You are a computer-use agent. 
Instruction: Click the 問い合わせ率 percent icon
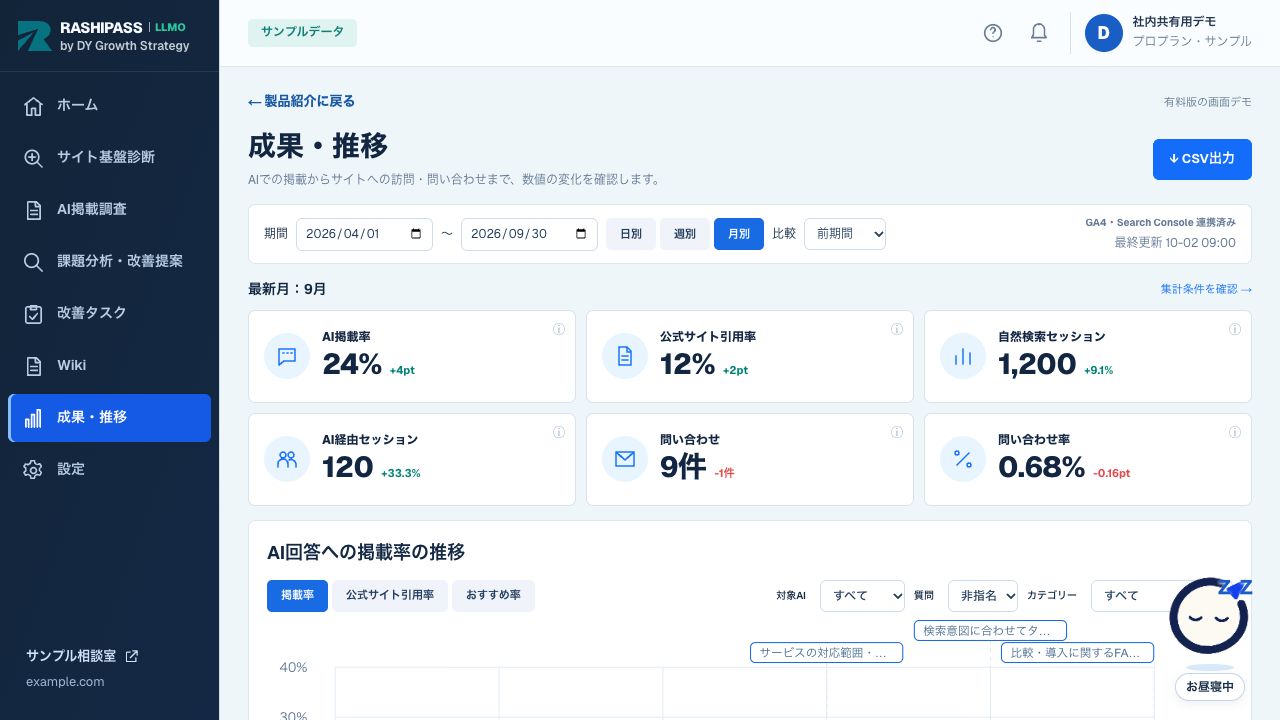(963, 459)
